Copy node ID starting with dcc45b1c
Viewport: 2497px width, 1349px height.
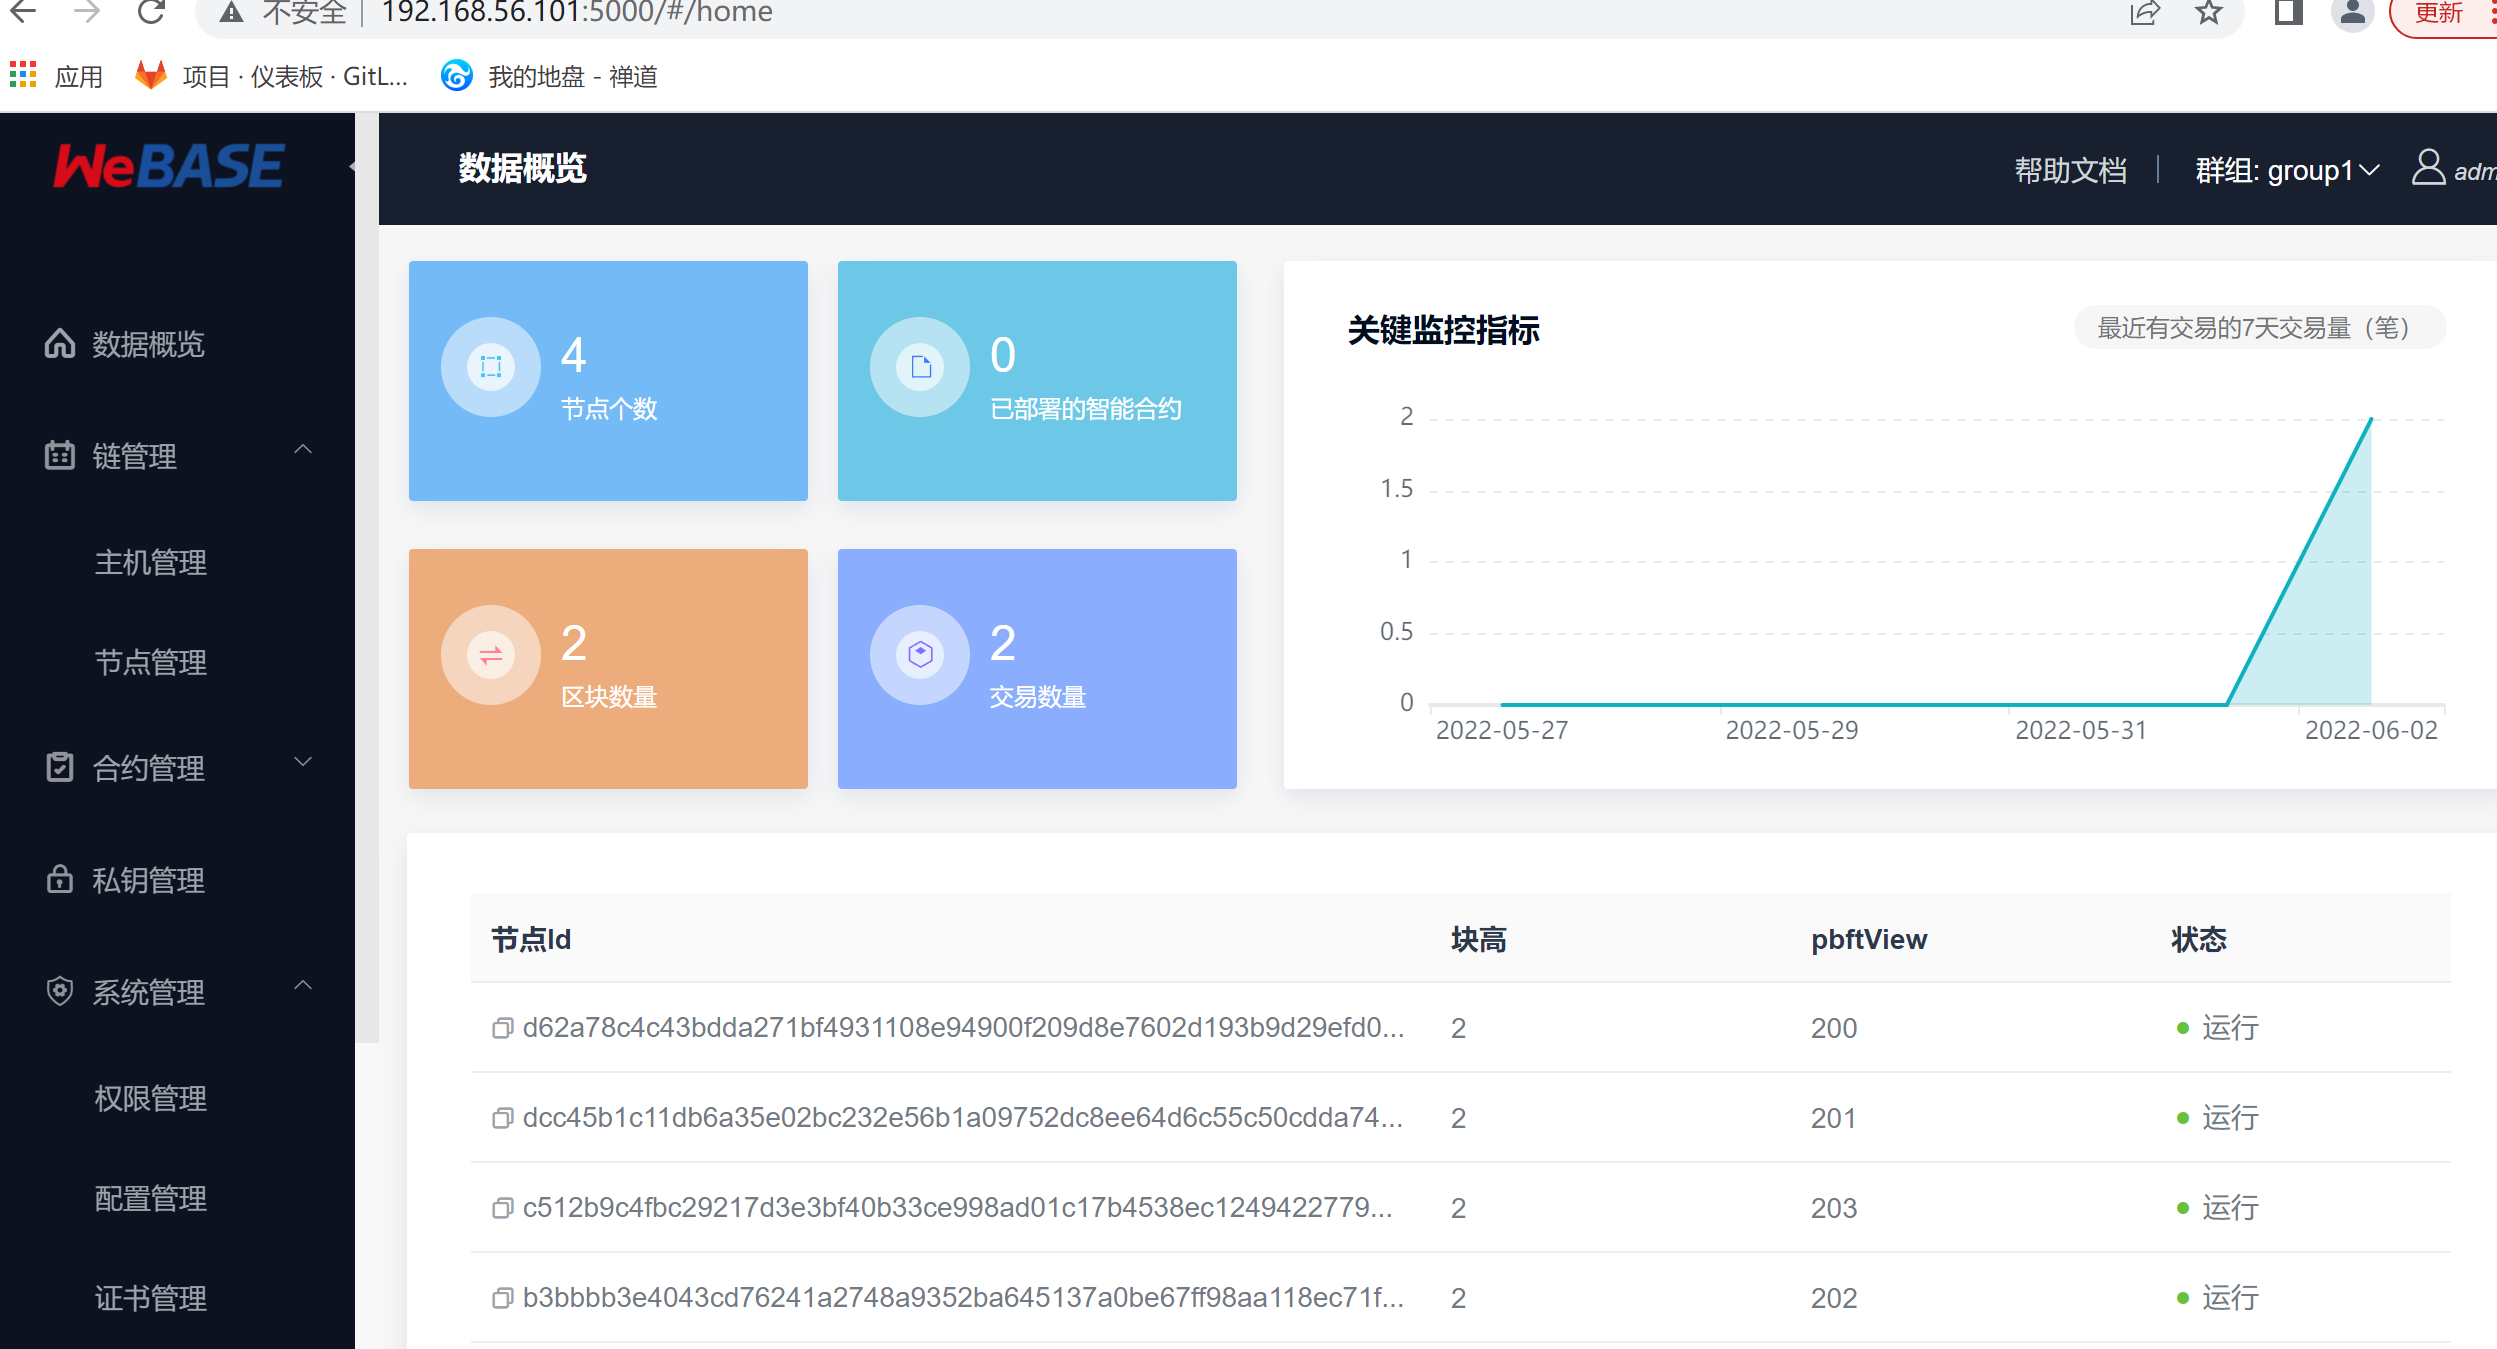pos(502,1118)
